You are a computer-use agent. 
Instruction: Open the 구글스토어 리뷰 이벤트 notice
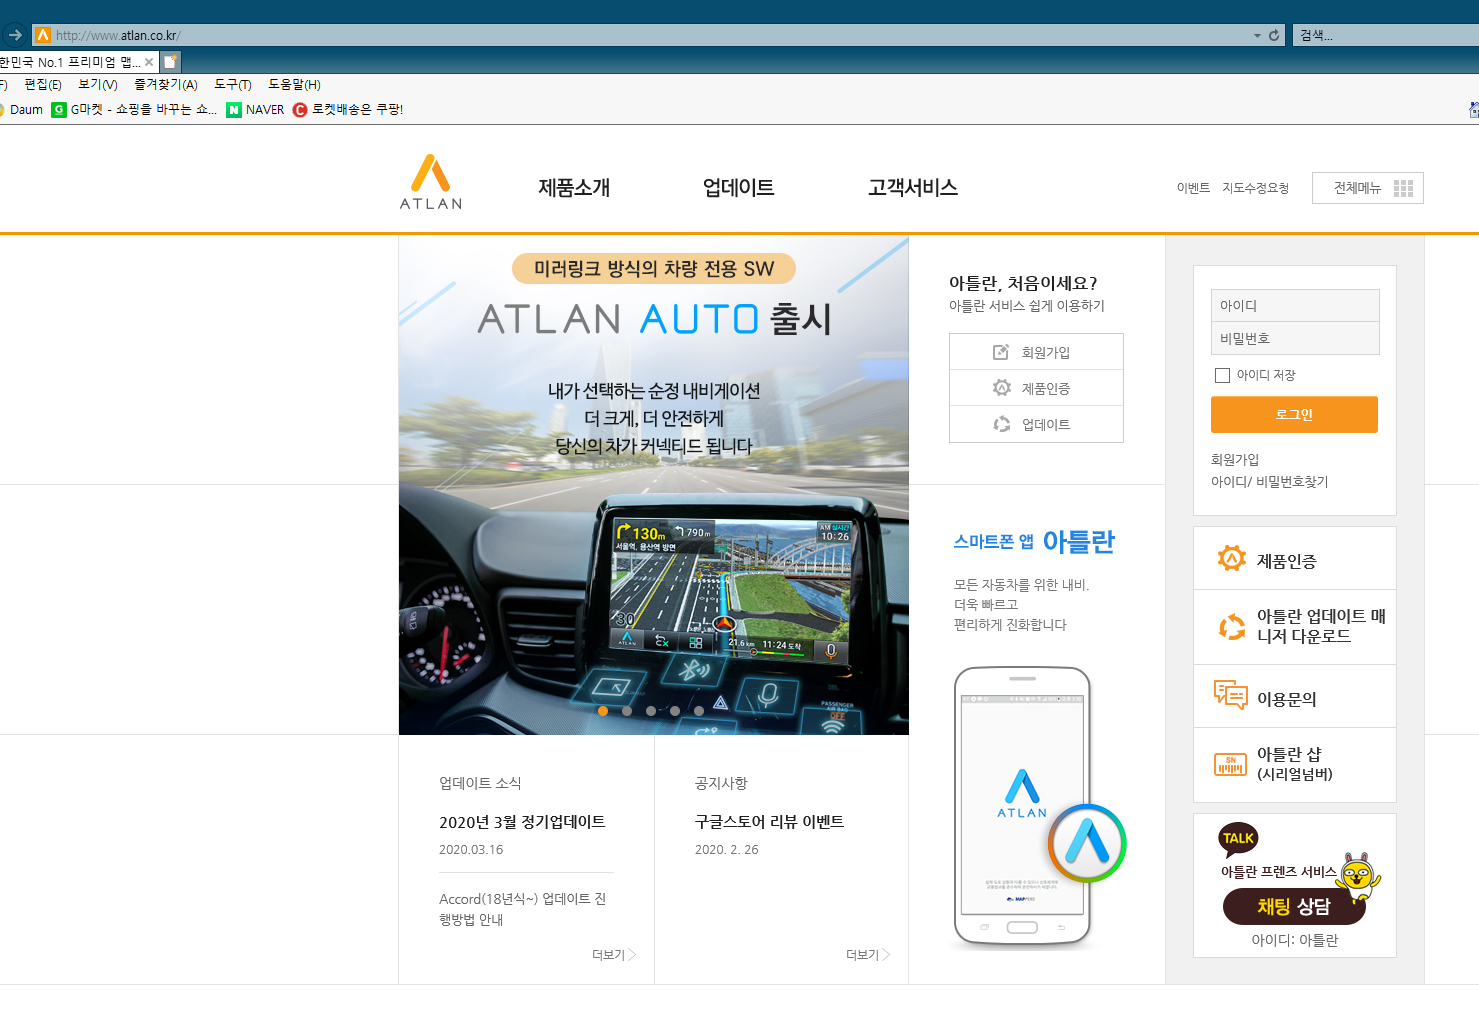[x=769, y=822]
